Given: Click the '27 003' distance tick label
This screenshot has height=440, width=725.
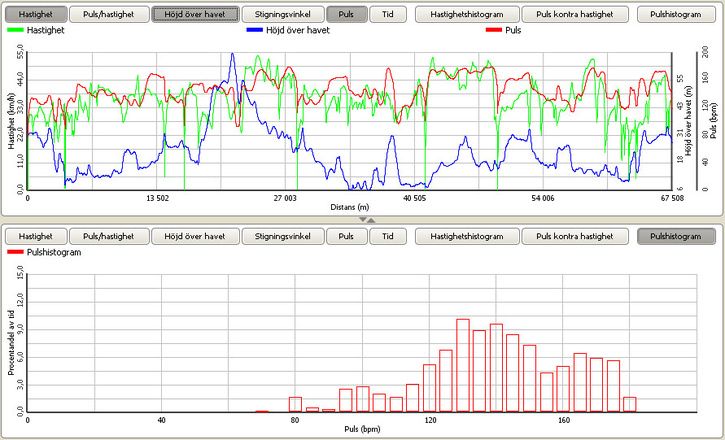Looking at the screenshot, I should point(285,198).
